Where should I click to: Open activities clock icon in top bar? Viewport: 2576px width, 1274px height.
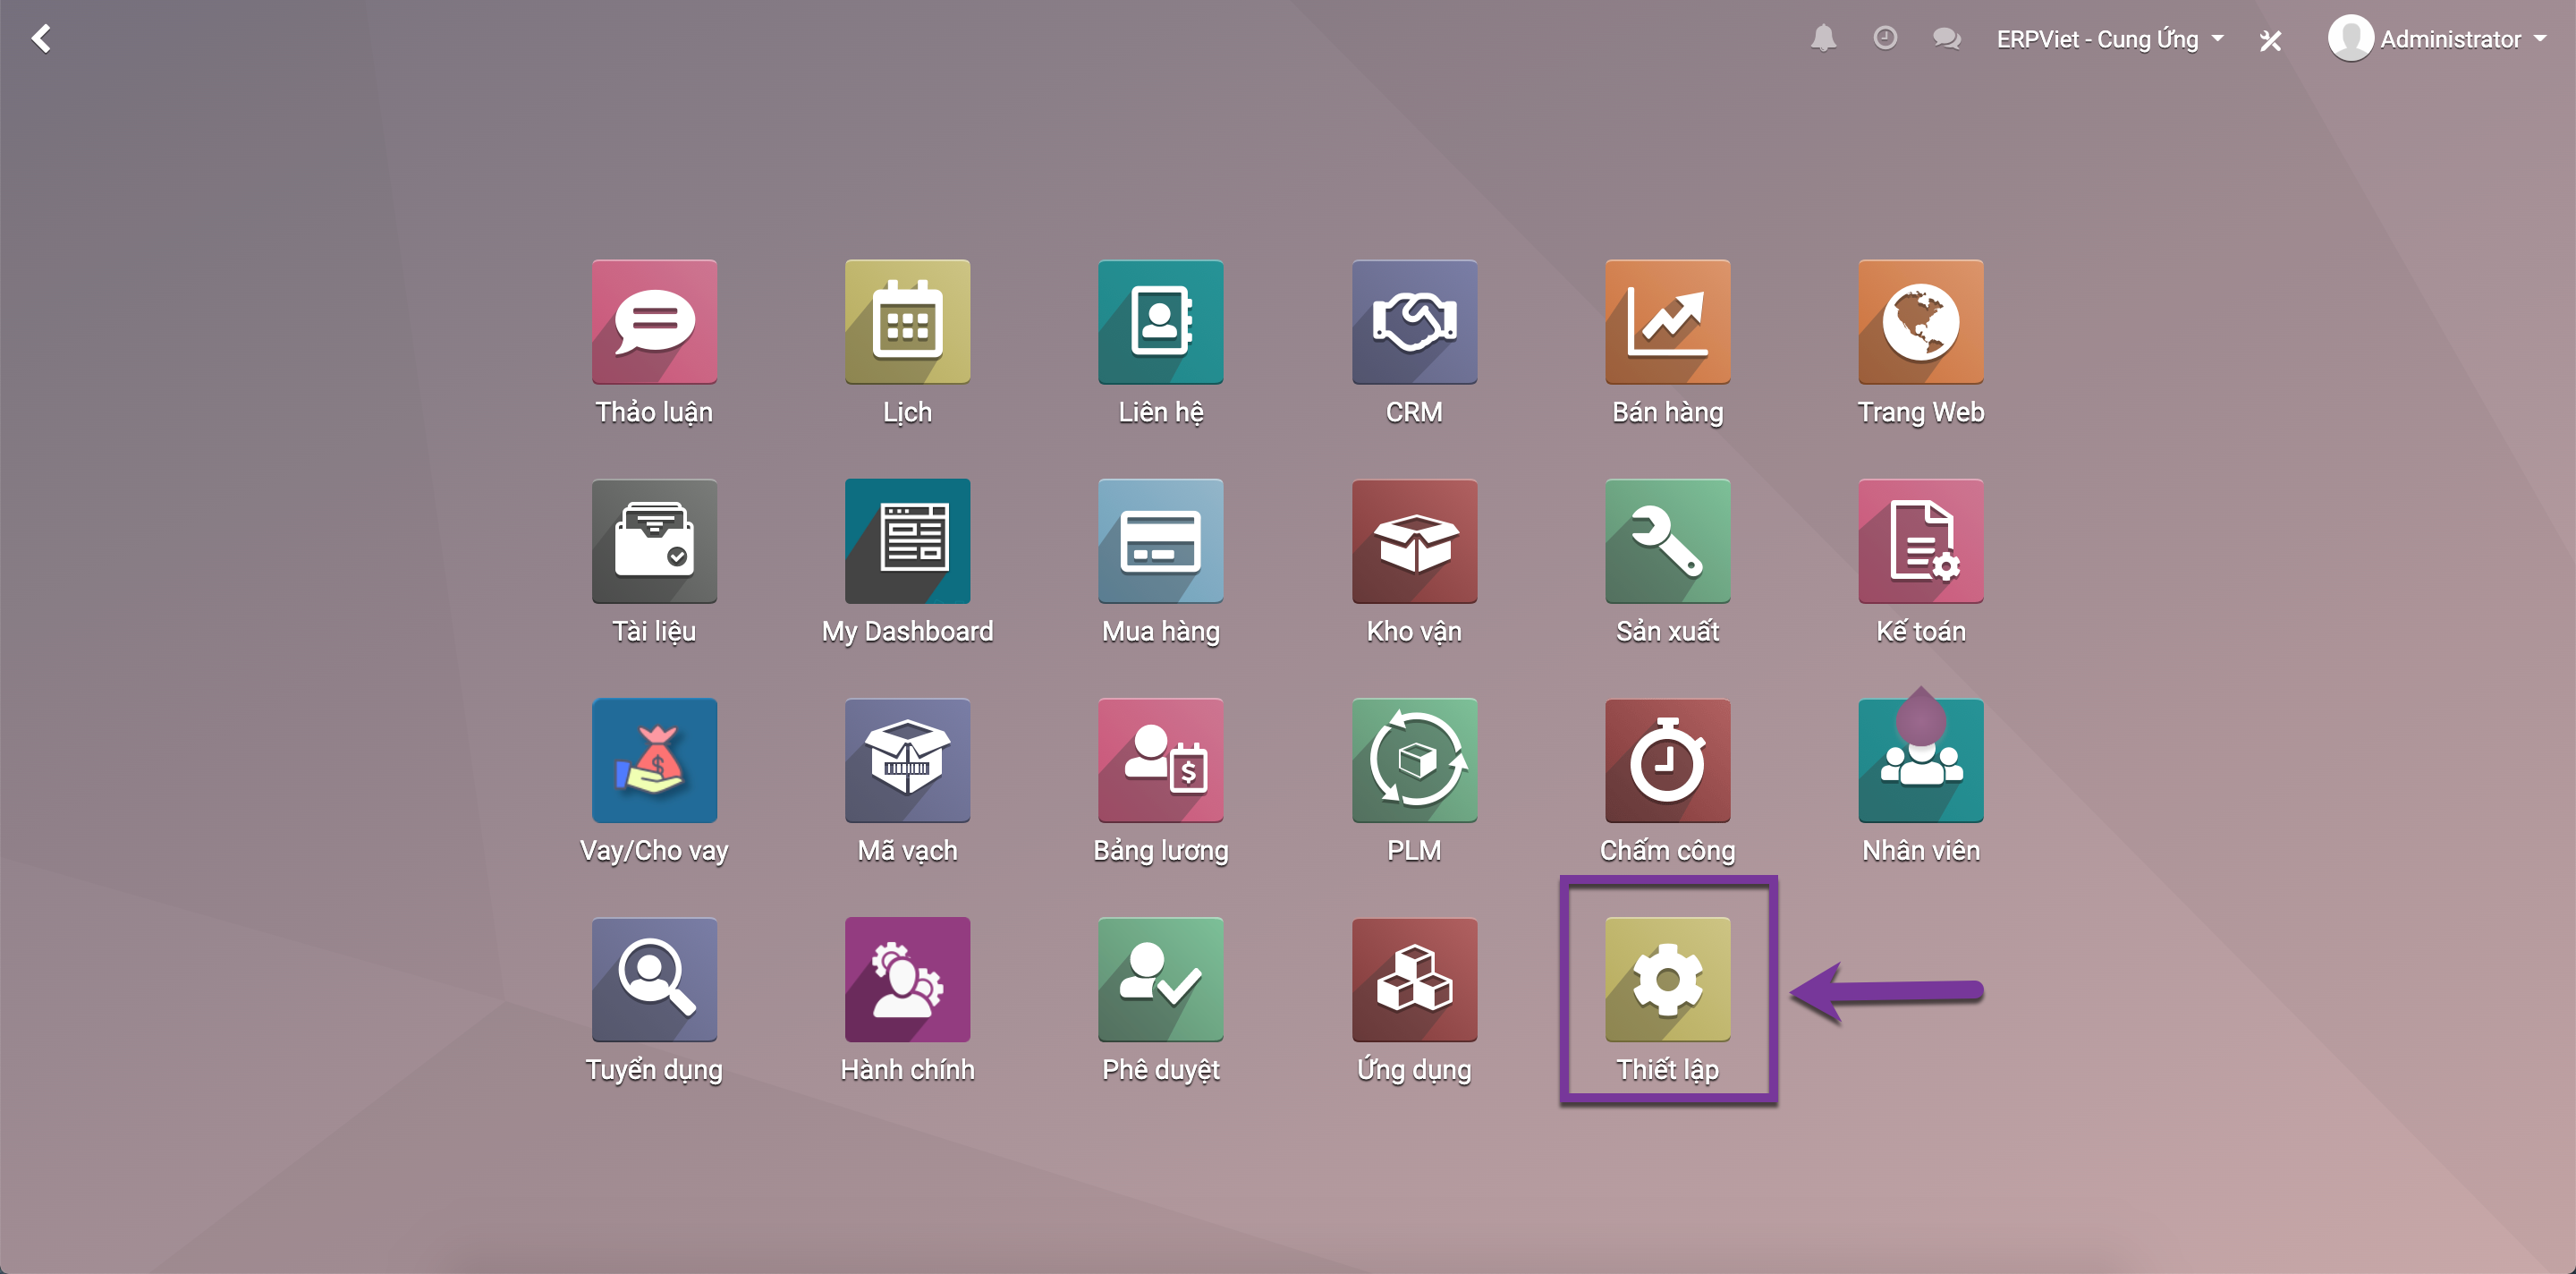1885,39
